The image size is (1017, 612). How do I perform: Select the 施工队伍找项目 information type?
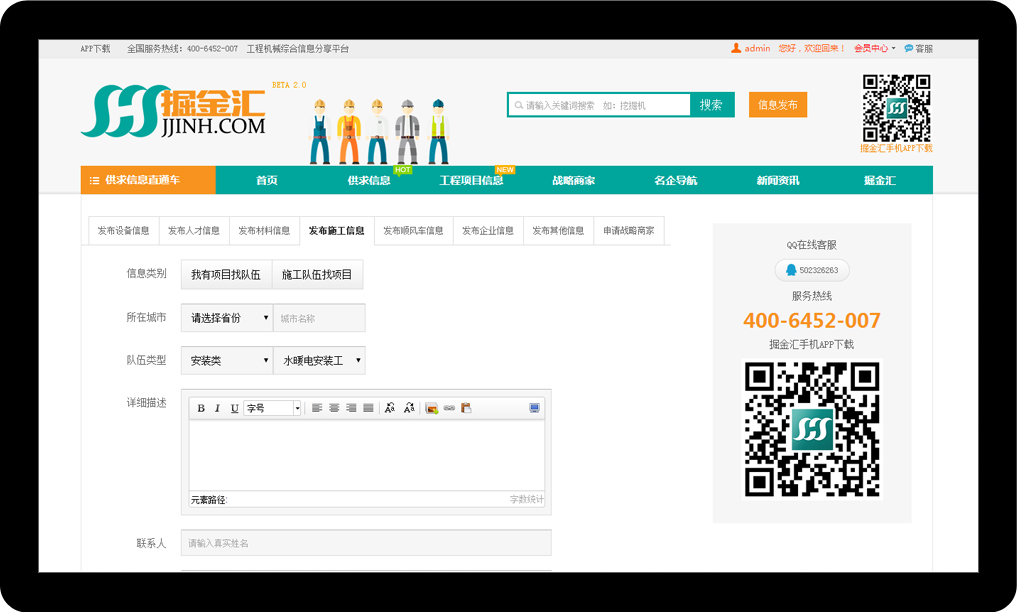click(x=317, y=274)
